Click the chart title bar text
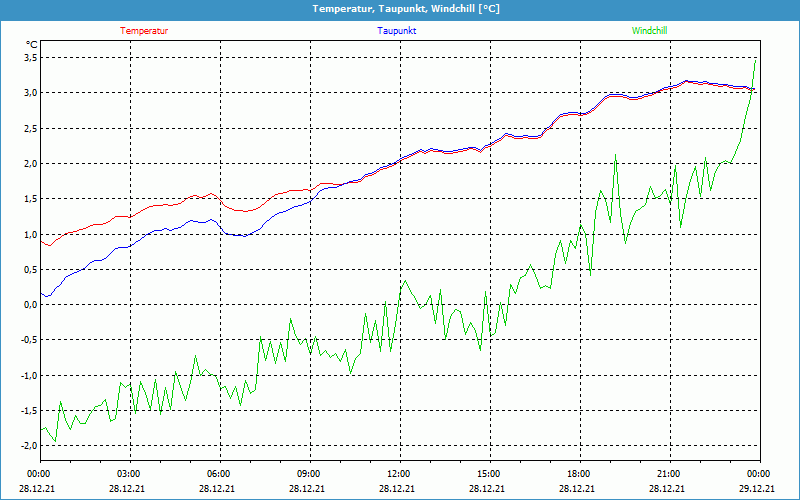Image resolution: width=800 pixels, height=500 pixels. coord(406,9)
